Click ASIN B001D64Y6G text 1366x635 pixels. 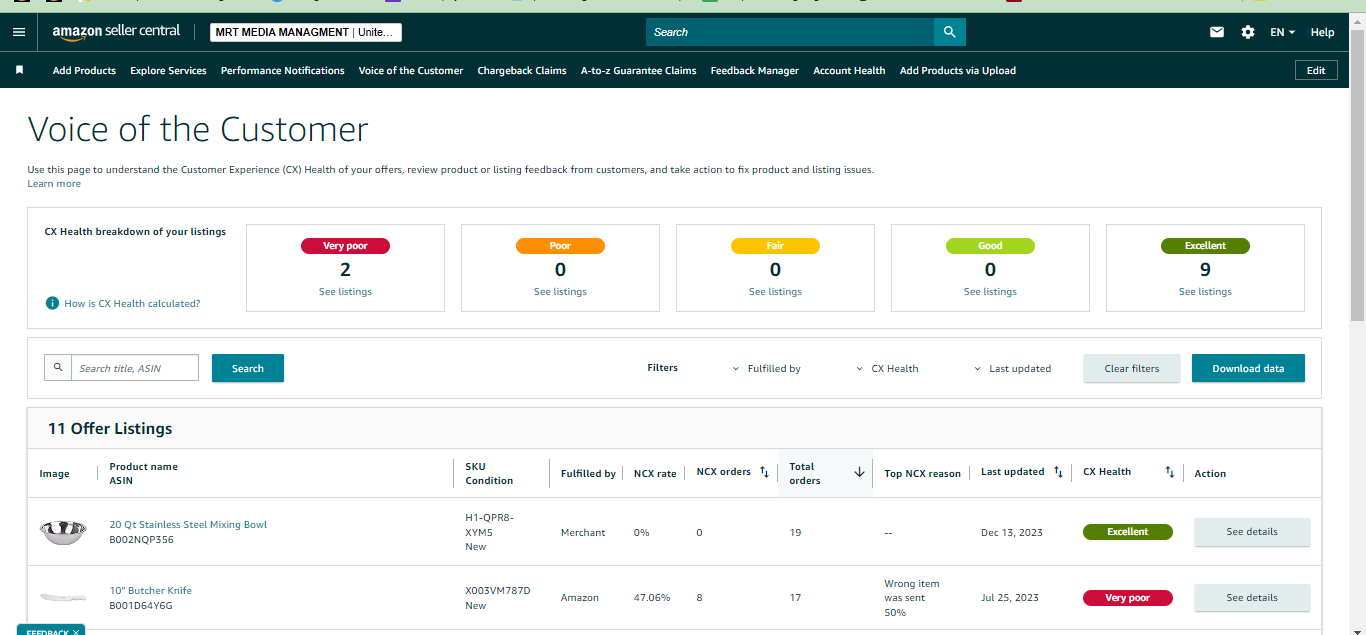point(141,606)
